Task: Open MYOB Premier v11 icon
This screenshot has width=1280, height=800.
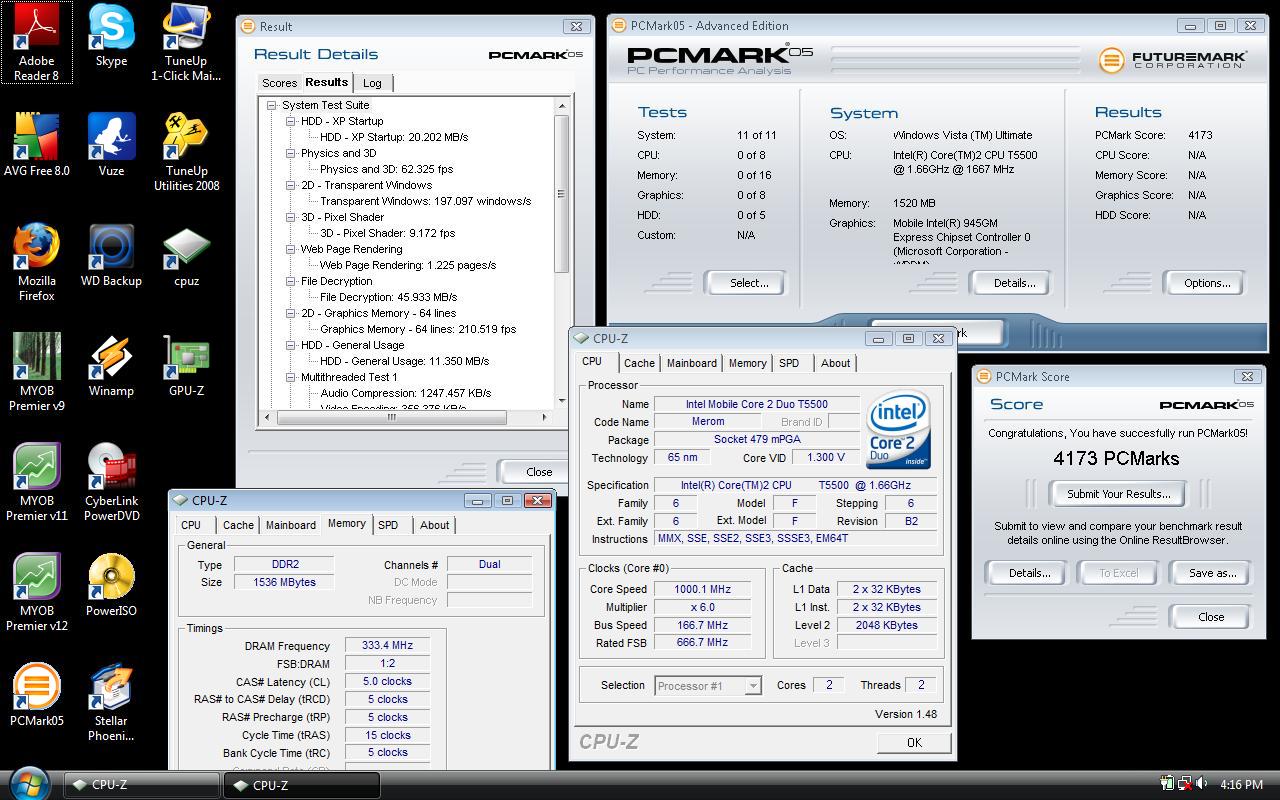Action: 37,482
